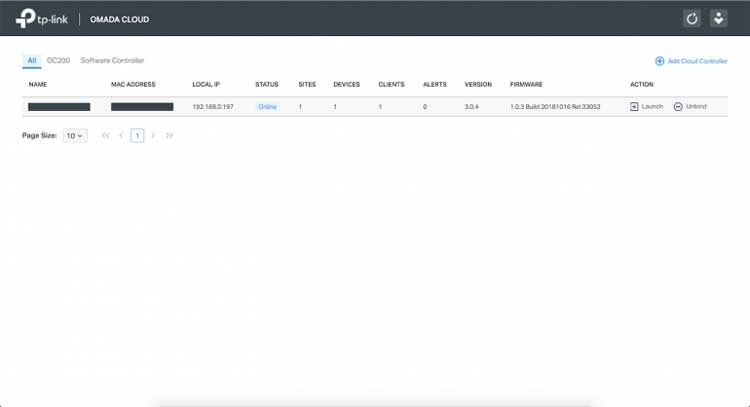
Task: Click the redacted controller name cell
Action: coord(59,107)
